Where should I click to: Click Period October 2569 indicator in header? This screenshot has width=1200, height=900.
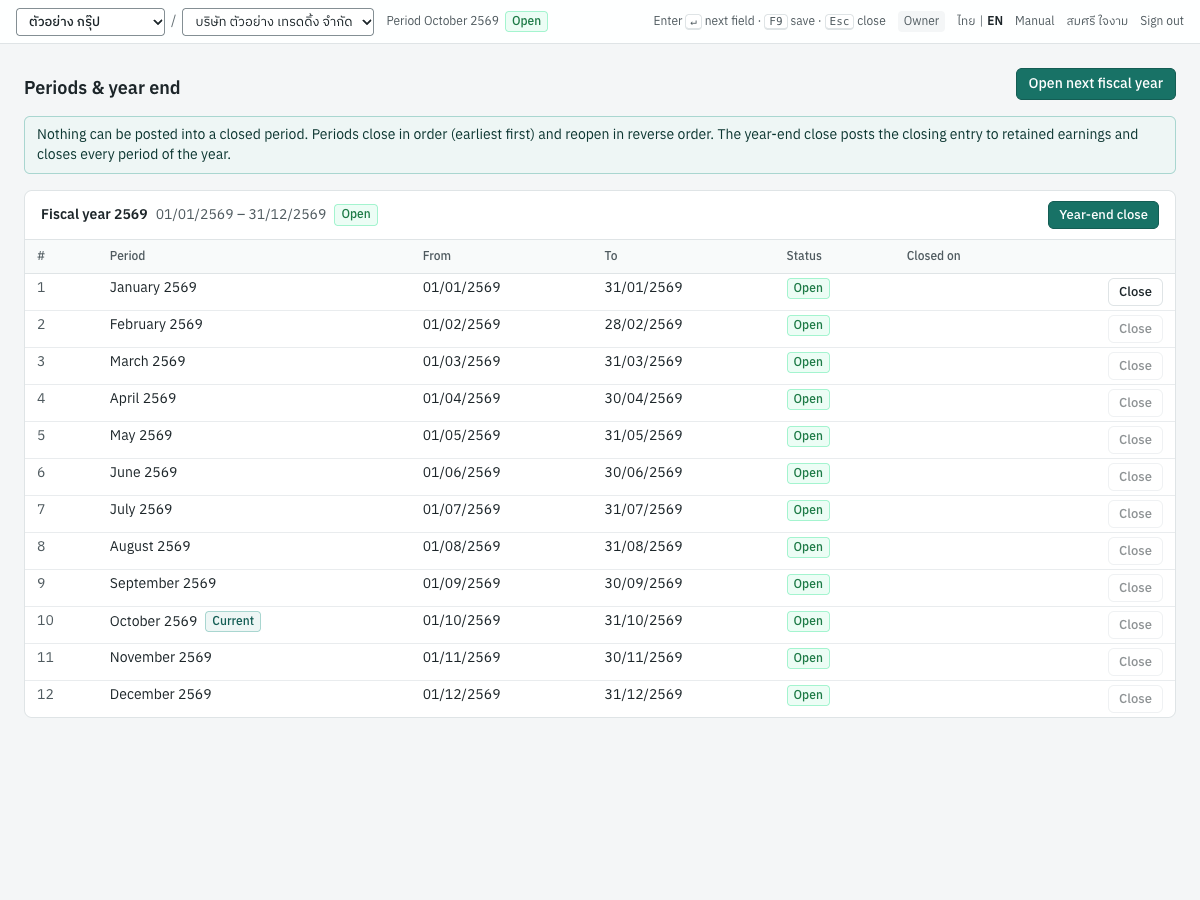[442, 21]
